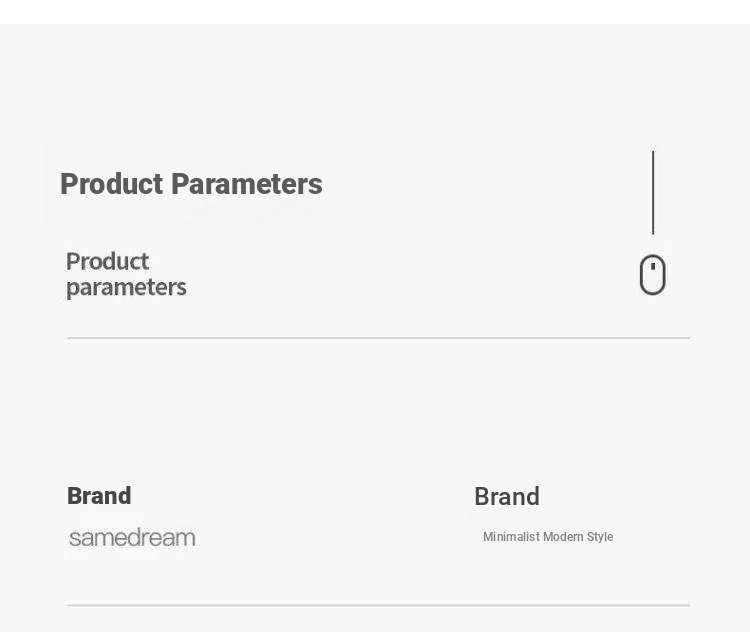The height and width of the screenshot is (632, 750).
Task: Click the divider line below the subheading
Action: point(378,338)
